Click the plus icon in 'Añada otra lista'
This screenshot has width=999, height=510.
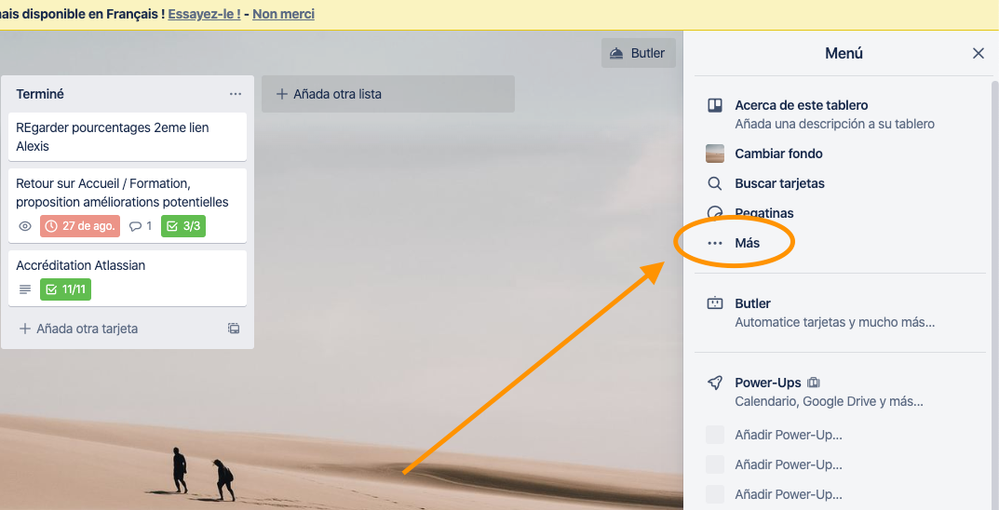(x=282, y=94)
